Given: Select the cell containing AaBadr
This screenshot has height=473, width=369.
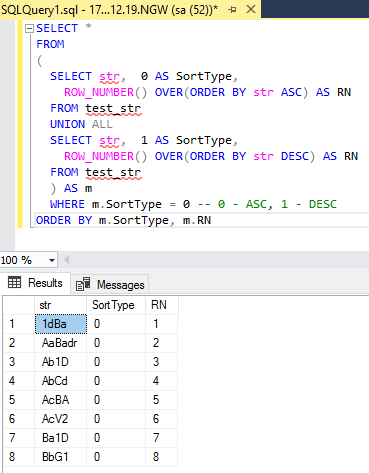Looking at the screenshot, I should [x=61, y=343].
